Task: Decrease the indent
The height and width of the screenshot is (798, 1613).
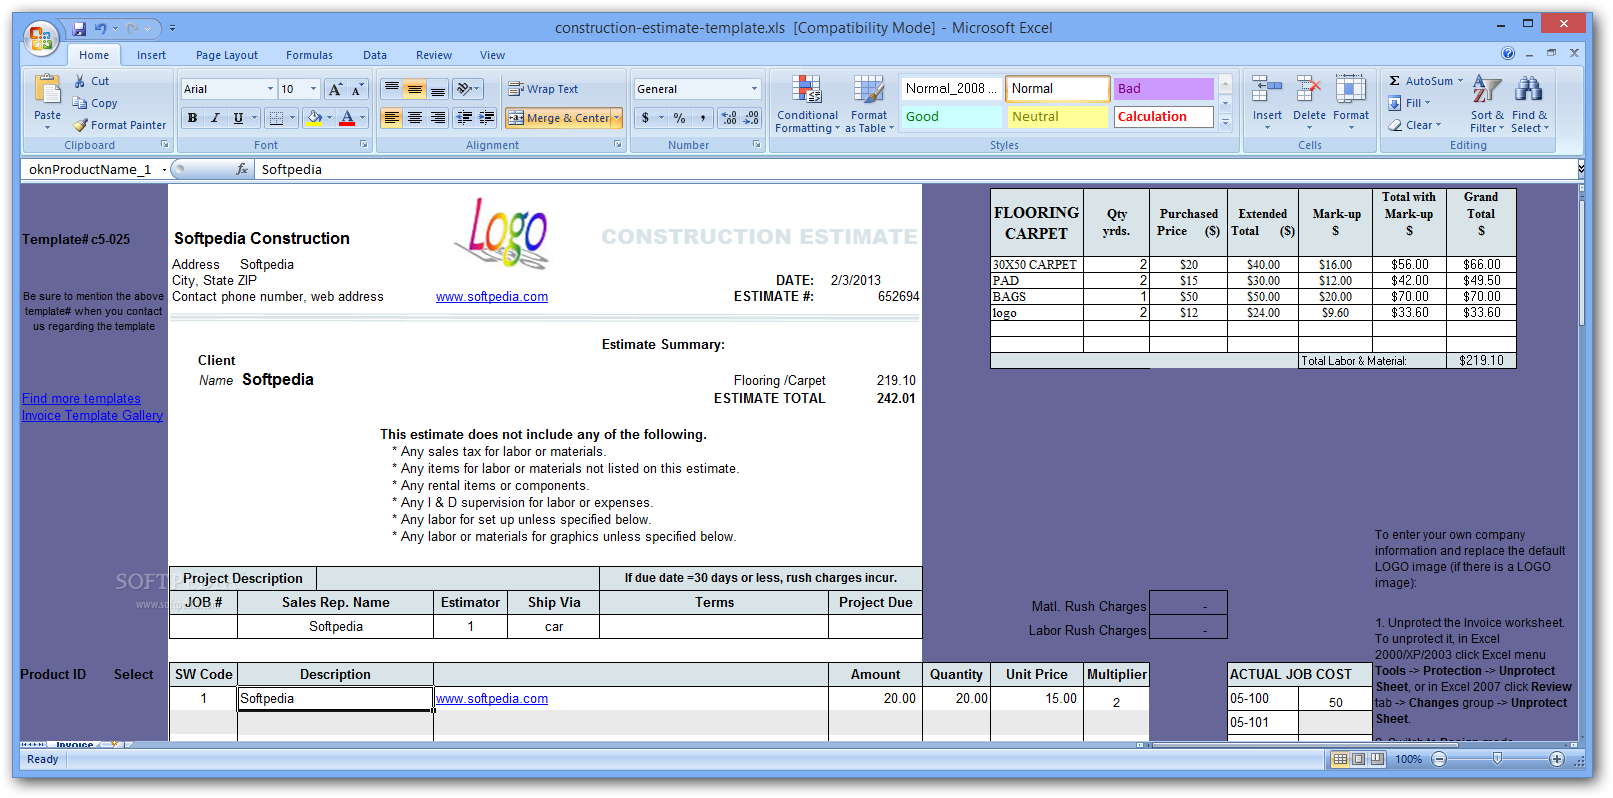Action: 464,118
